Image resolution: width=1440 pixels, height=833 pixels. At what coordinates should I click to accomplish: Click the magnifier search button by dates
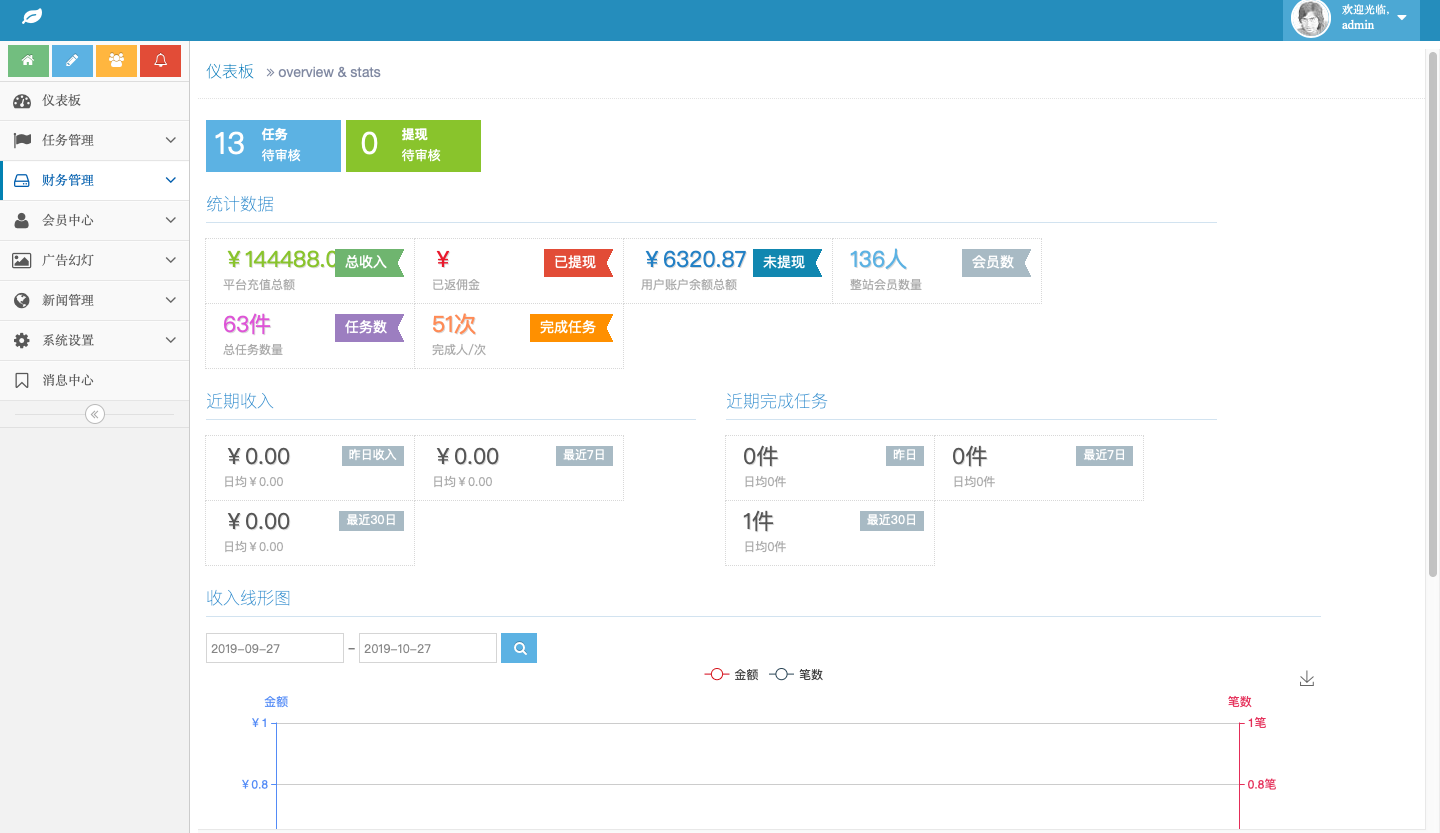click(519, 648)
